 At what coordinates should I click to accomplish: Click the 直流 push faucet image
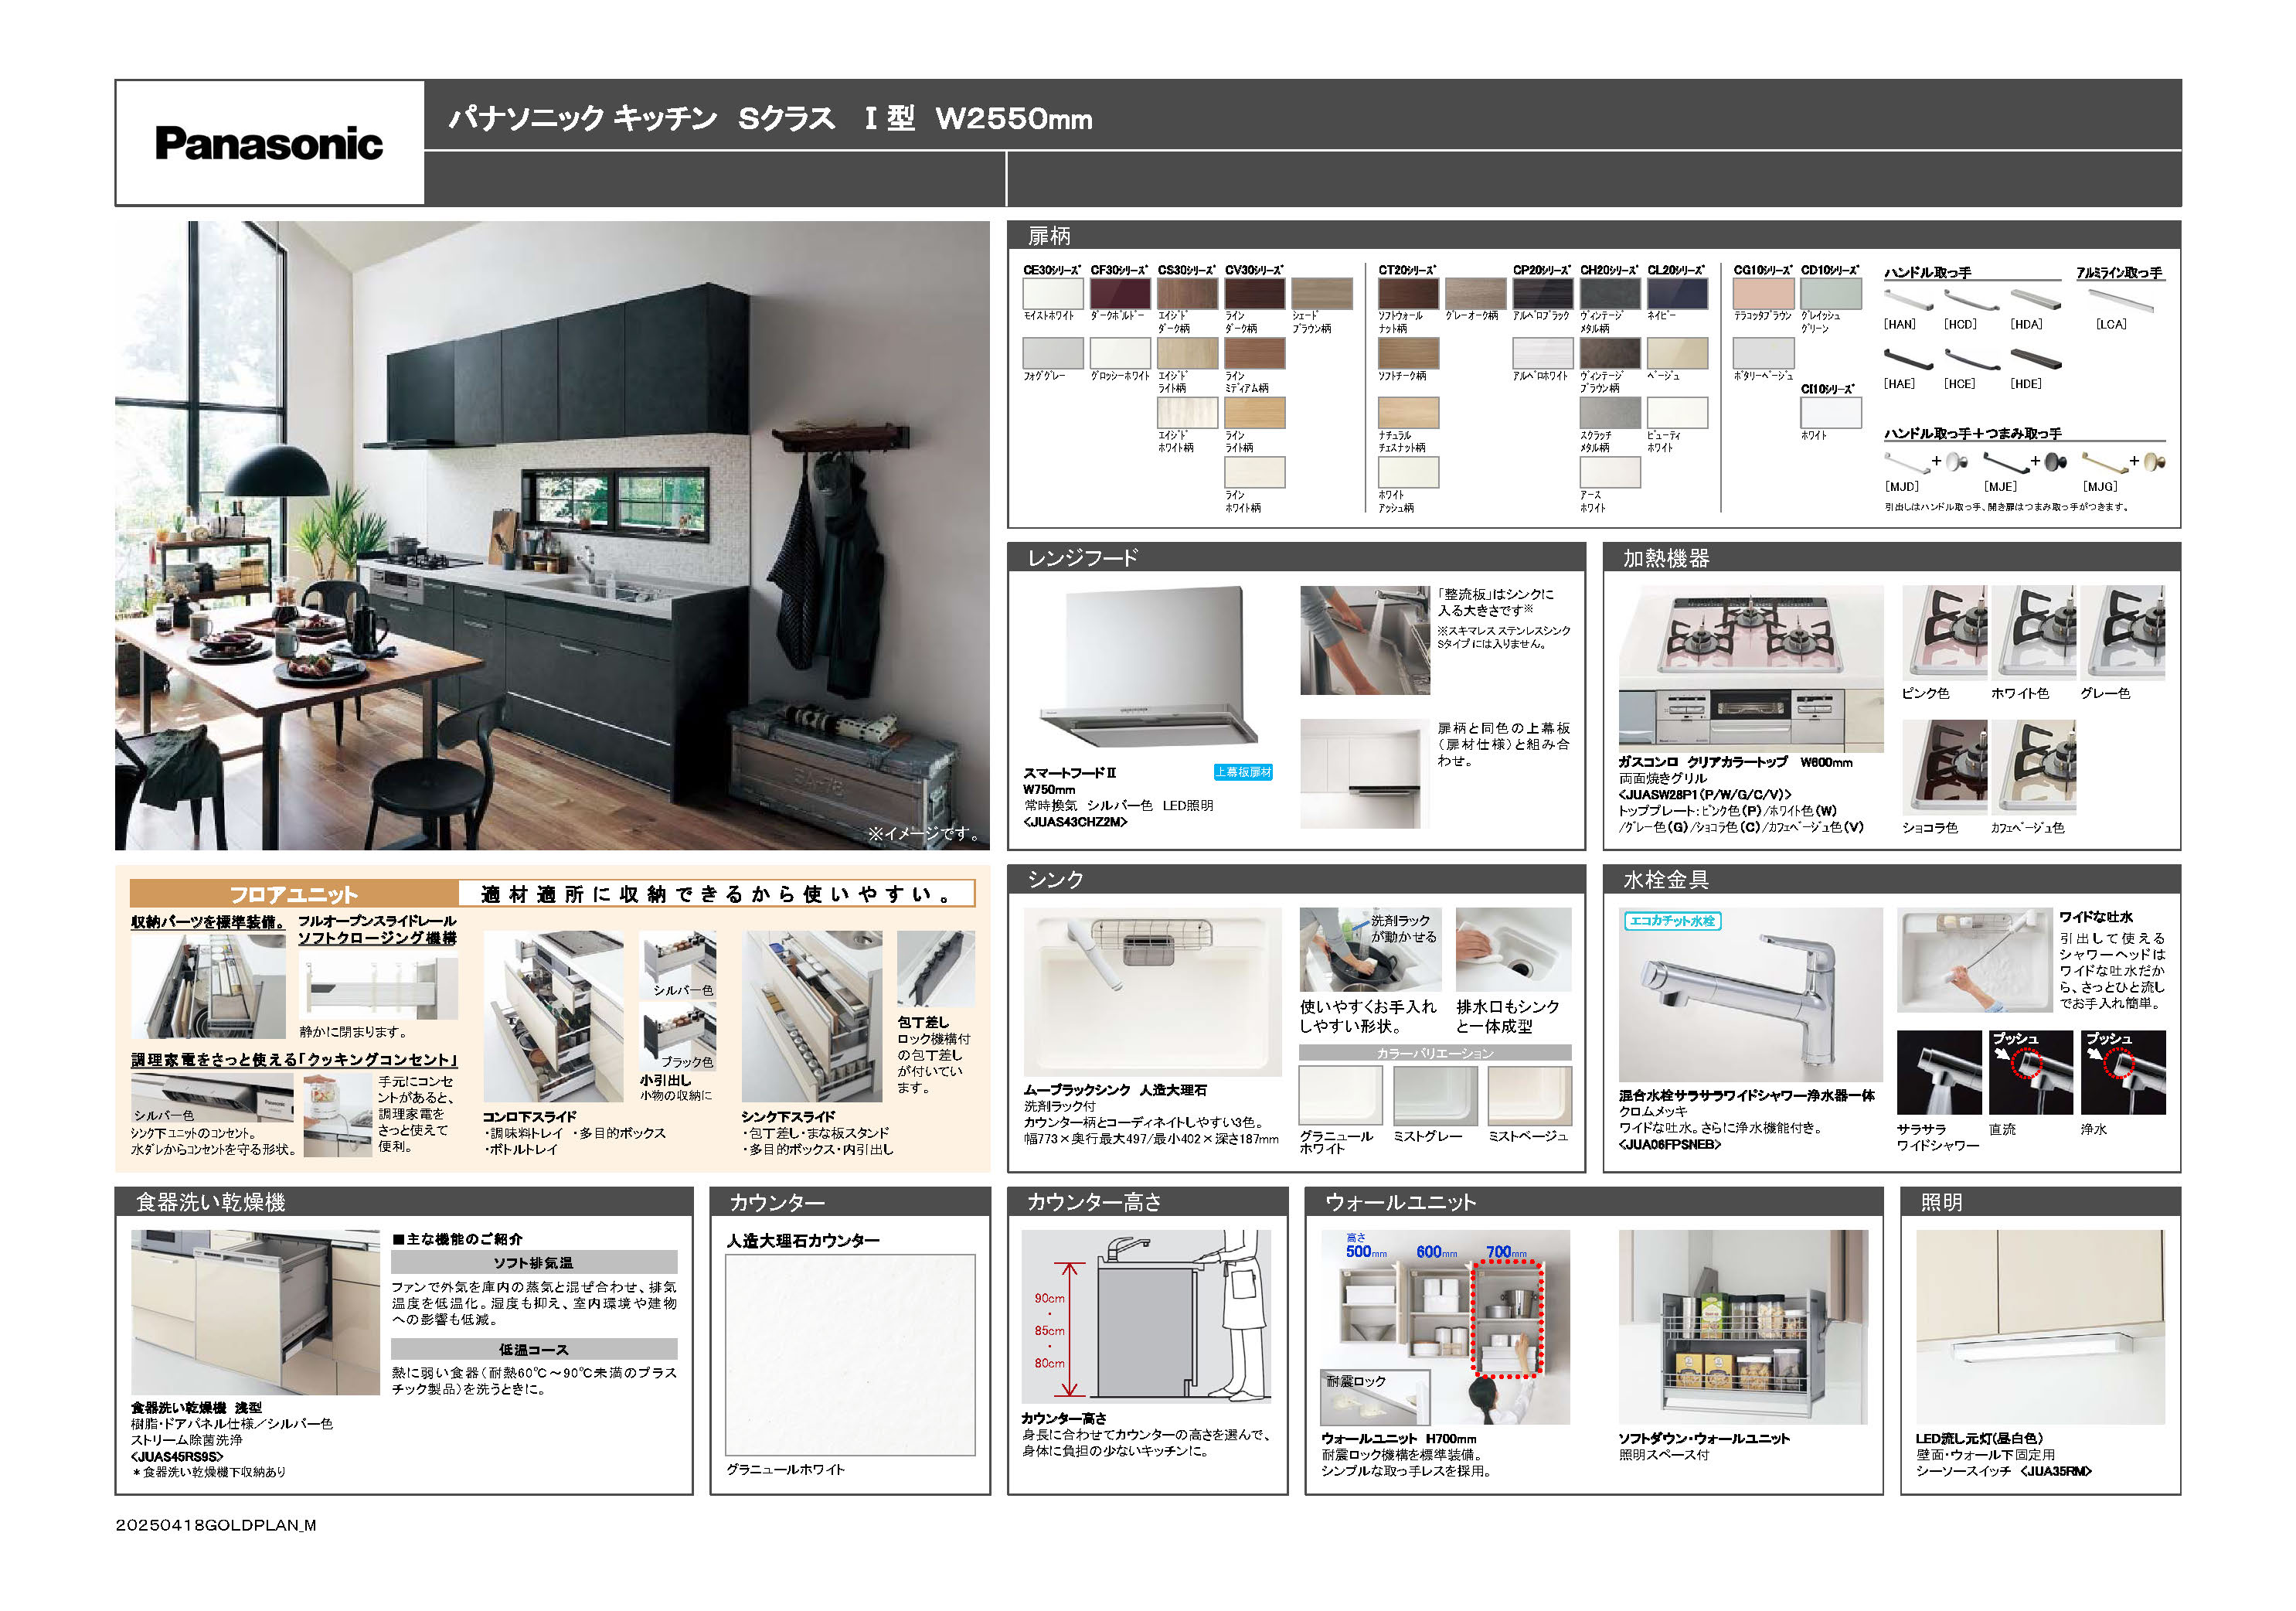point(2030,1072)
